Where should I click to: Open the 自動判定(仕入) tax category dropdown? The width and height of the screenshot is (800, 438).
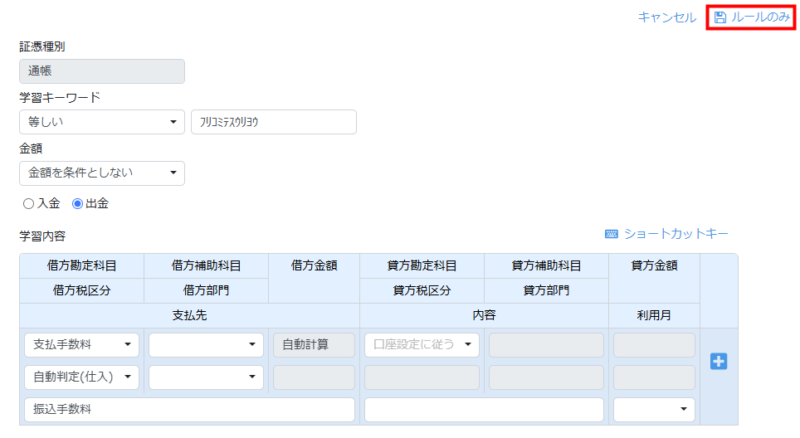coord(83,378)
